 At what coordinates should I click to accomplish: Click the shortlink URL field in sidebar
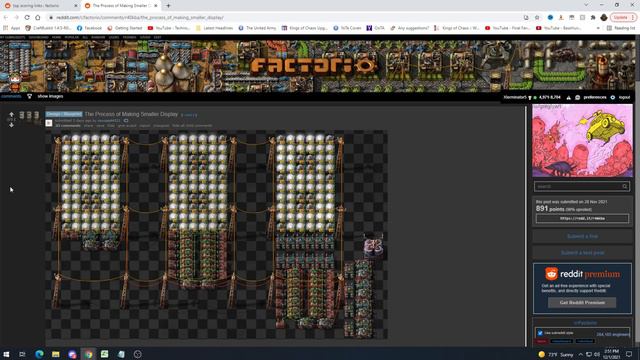tap(582, 219)
